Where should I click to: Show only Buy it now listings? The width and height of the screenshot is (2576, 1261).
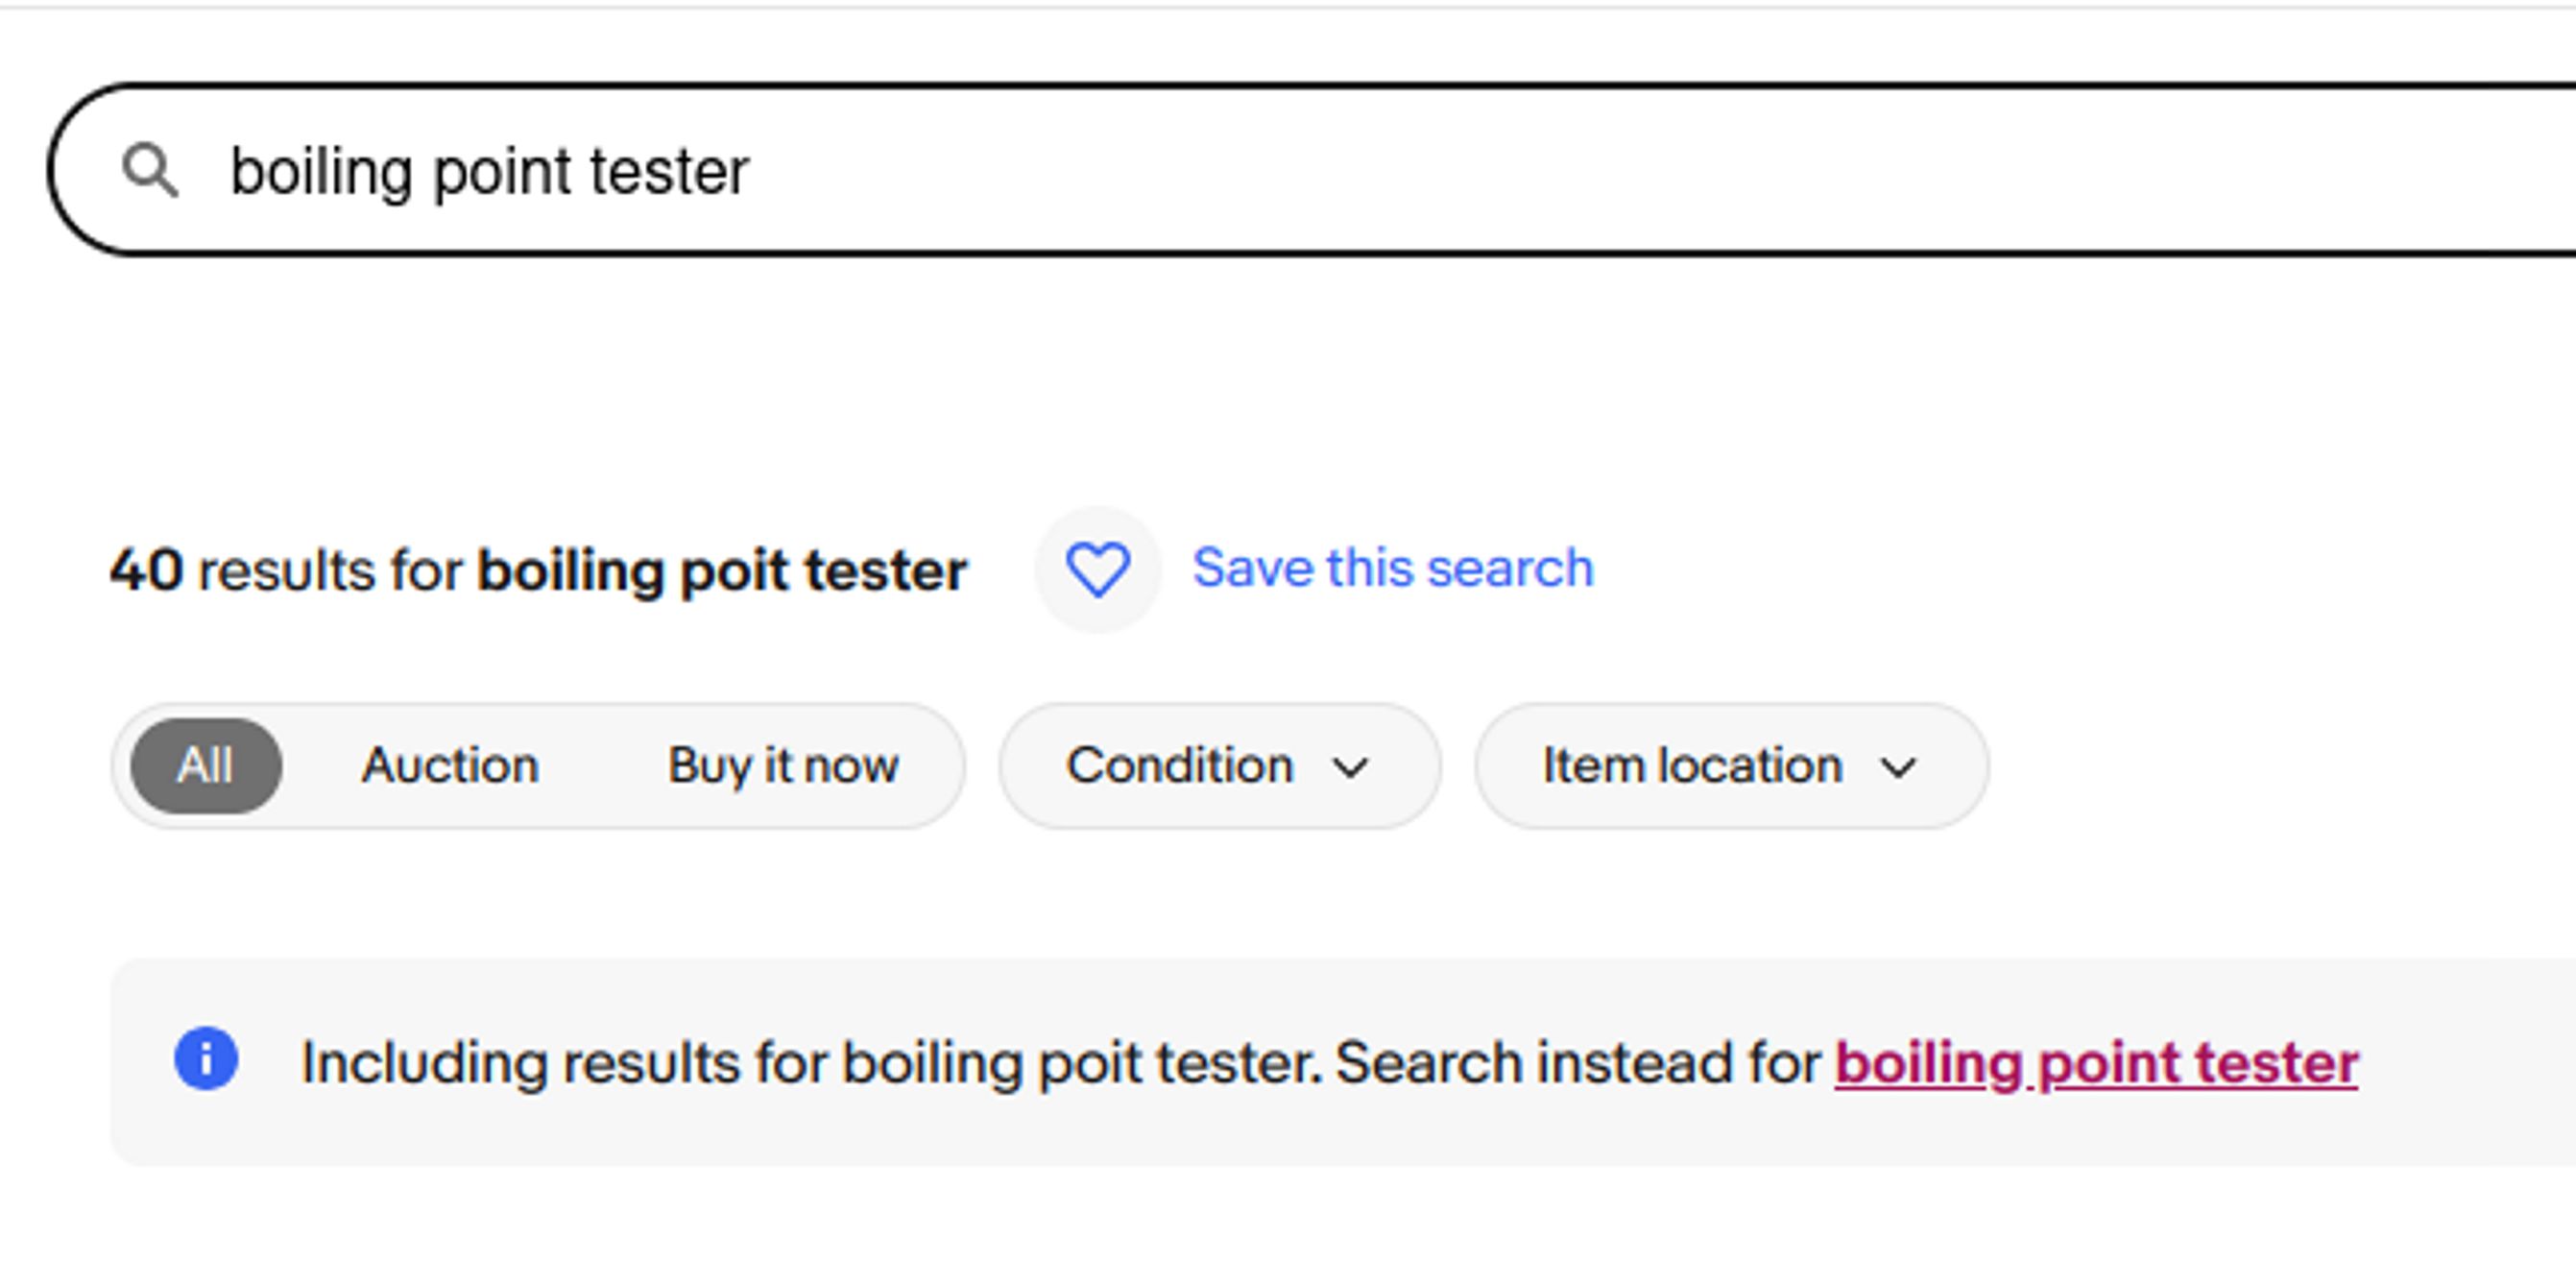(783, 766)
